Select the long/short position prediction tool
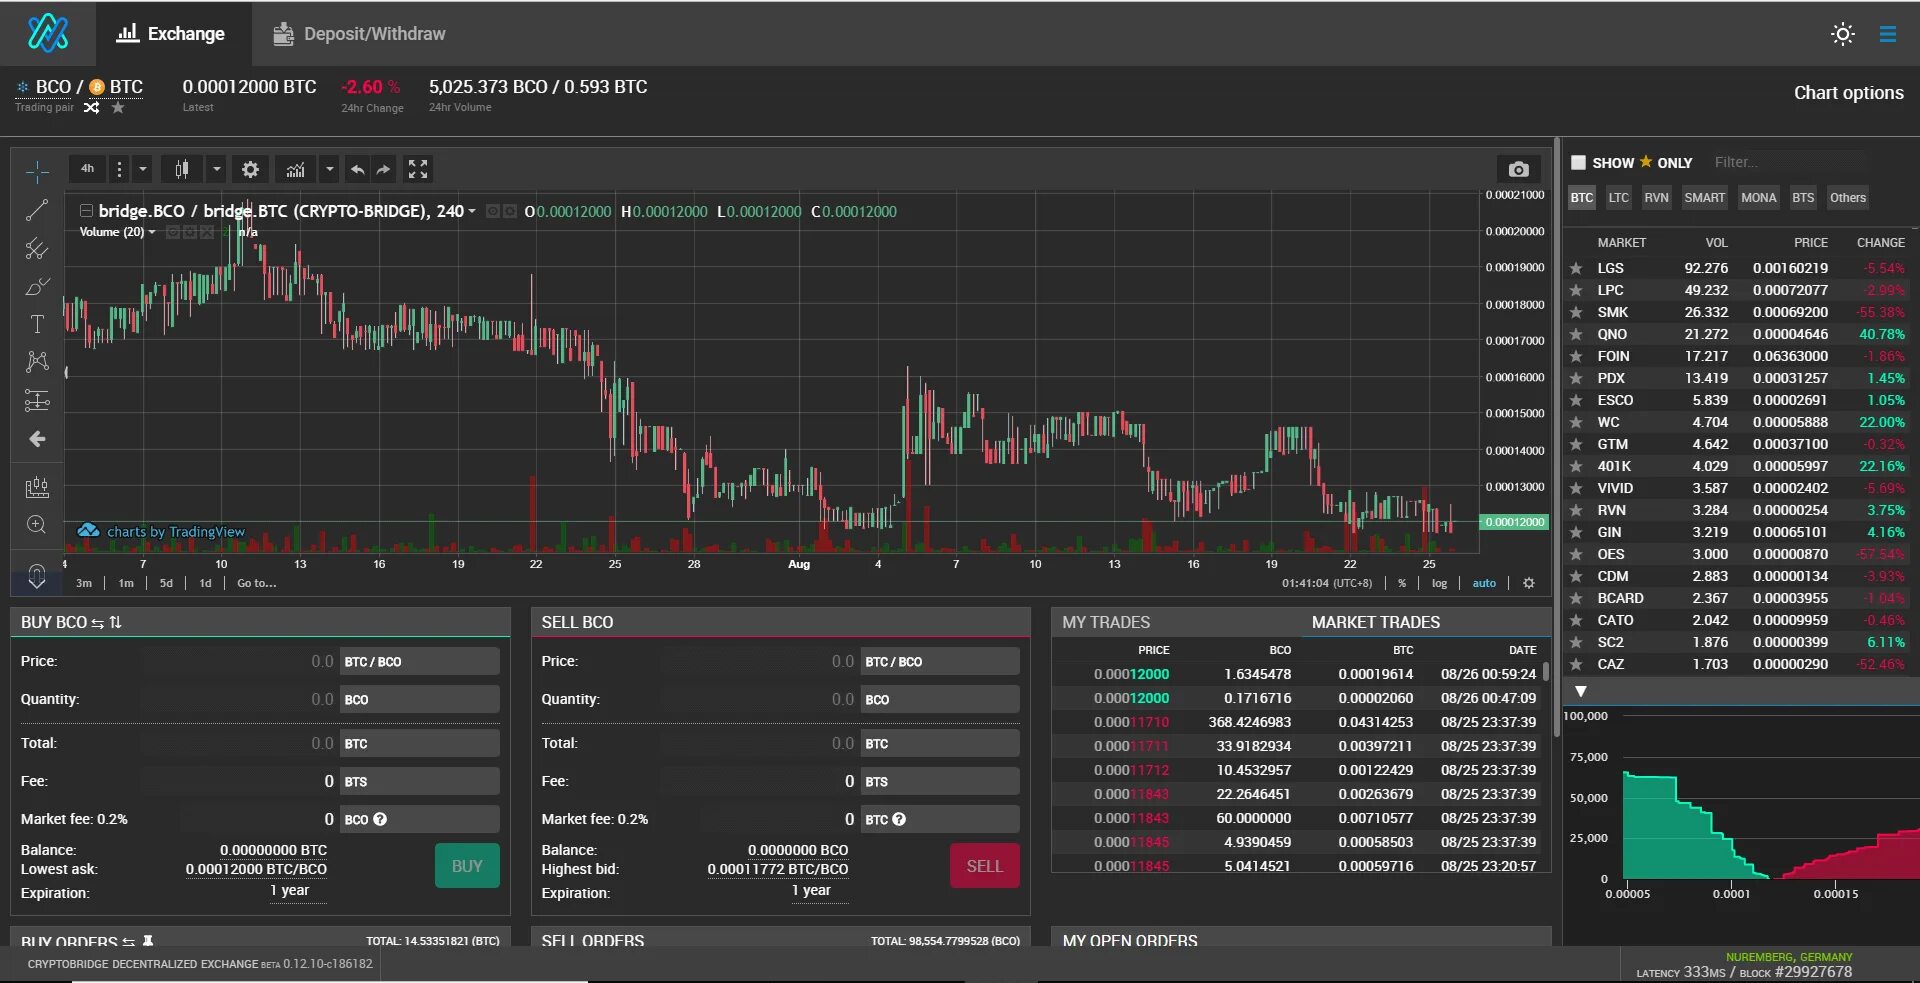This screenshot has width=1920, height=983. 37,400
